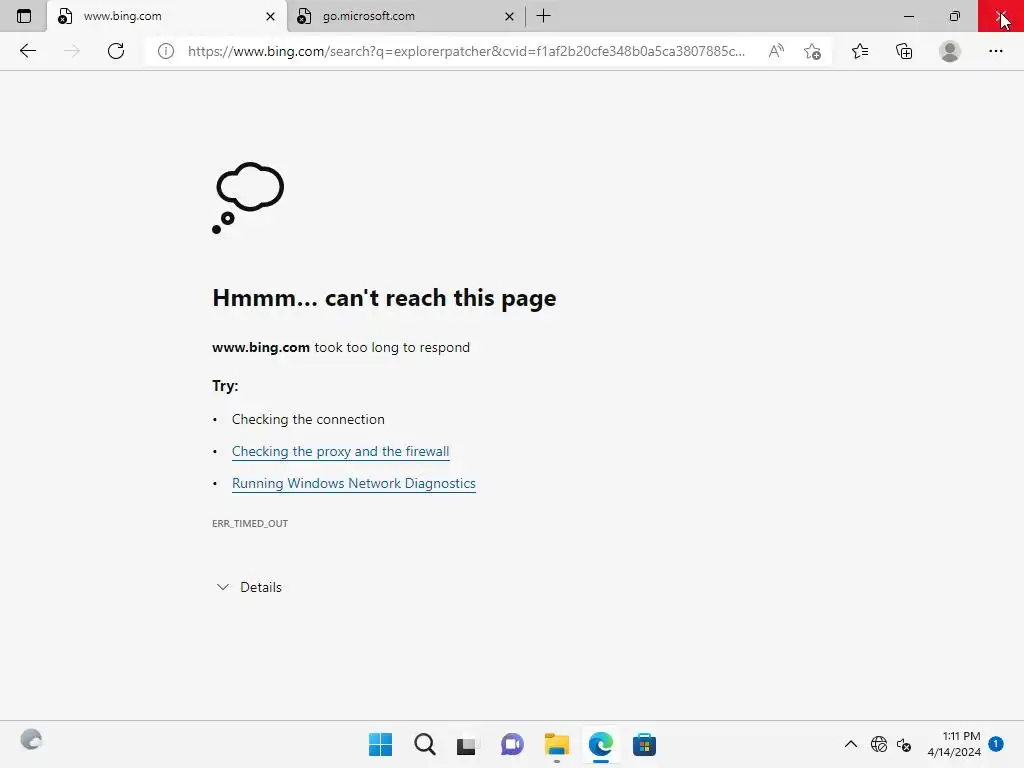The image size is (1024, 768).
Task: Open clock and calendar showing 1:11 PM
Action: click(x=954, y=744)
